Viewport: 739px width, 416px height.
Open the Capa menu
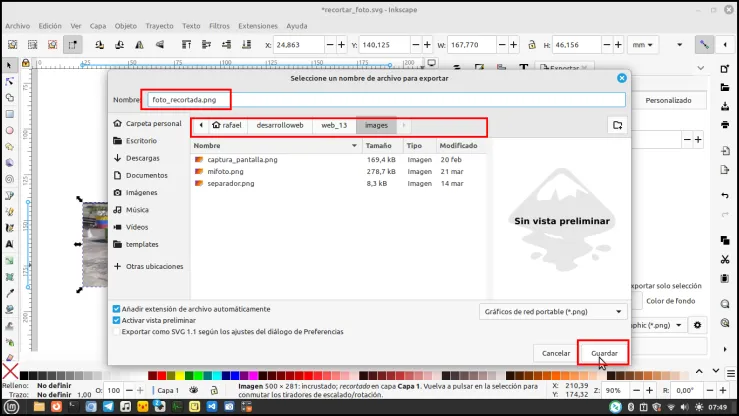(x=98, y=26)
